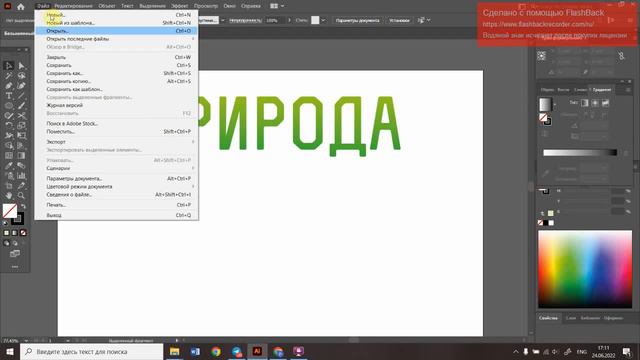Select the Gradient tool in toolbox
The image size is (640, 360).
coord(21,156)
